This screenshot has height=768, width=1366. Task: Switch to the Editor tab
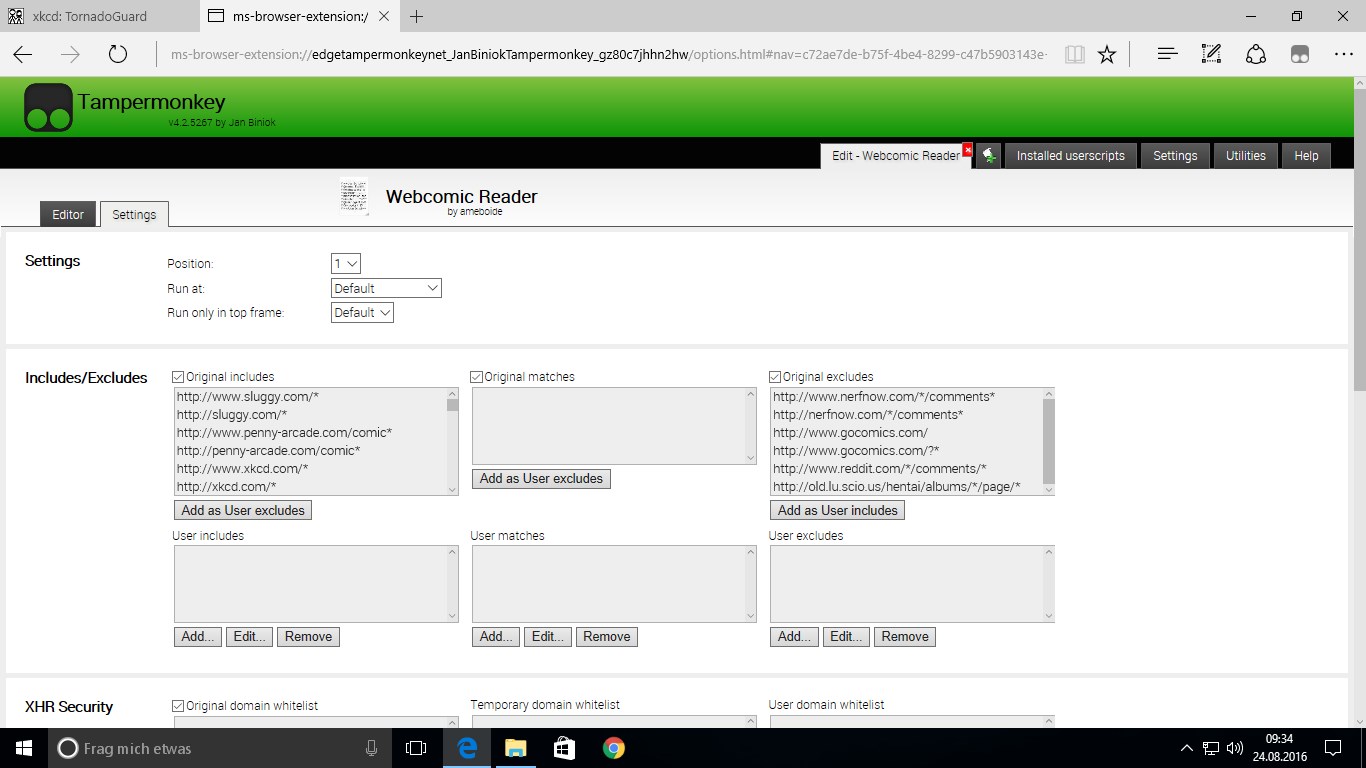pos(68,214)
